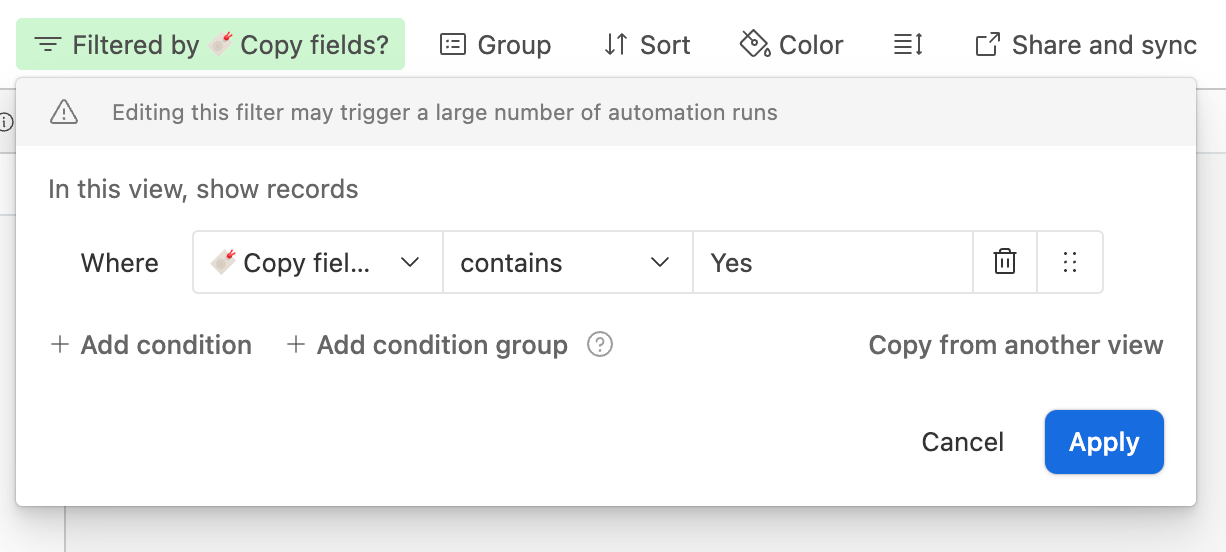Click the row height icon
Viewport: 1226px width, 552px height.
pos(908,44)
